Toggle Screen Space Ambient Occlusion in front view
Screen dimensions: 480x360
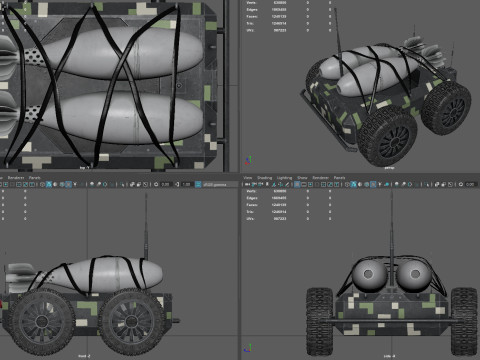92,184
